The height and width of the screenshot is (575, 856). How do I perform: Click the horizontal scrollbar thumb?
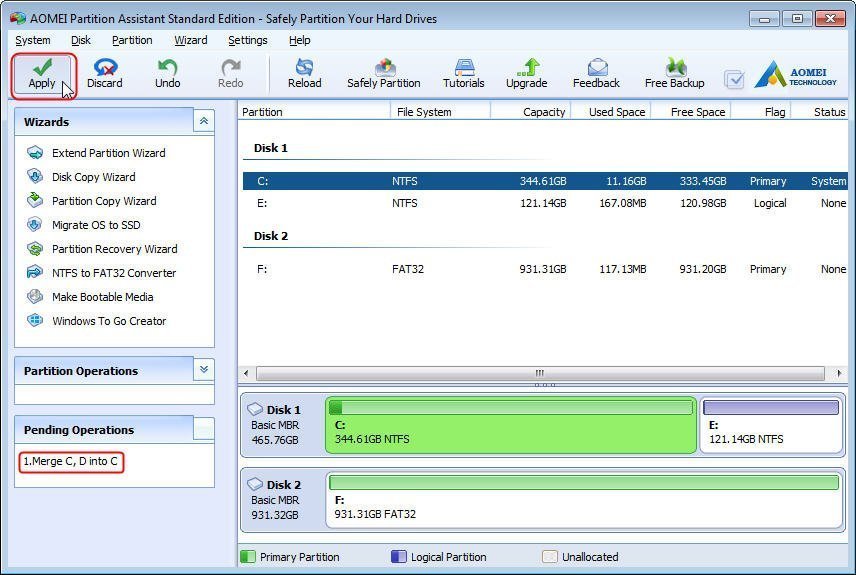540,373
